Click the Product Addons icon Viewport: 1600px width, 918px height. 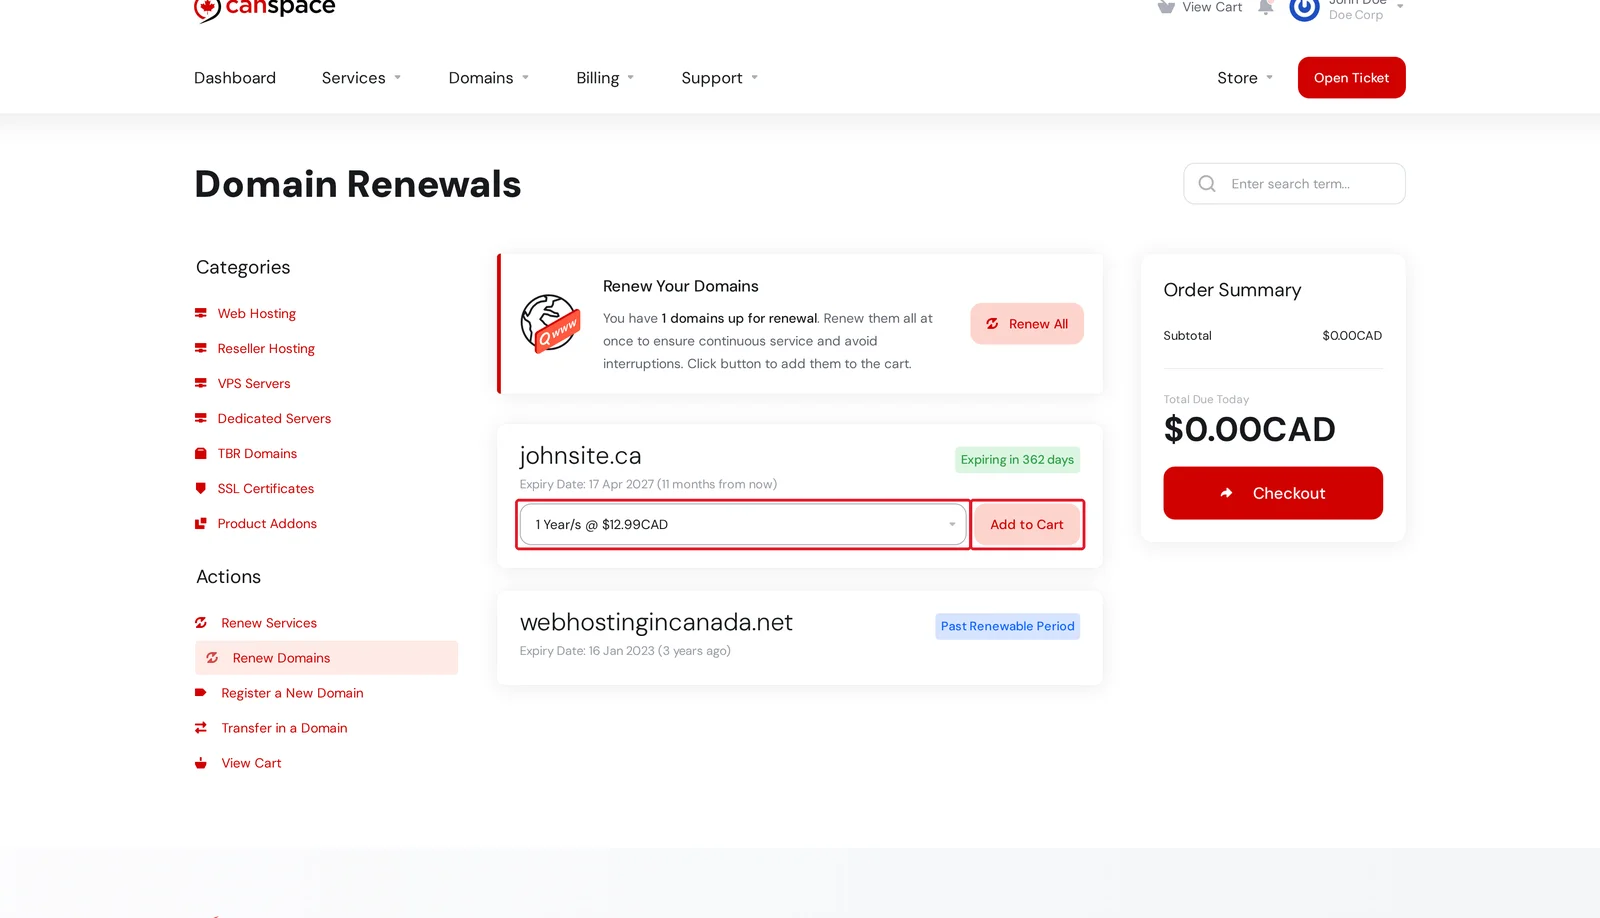click(201, 523)
